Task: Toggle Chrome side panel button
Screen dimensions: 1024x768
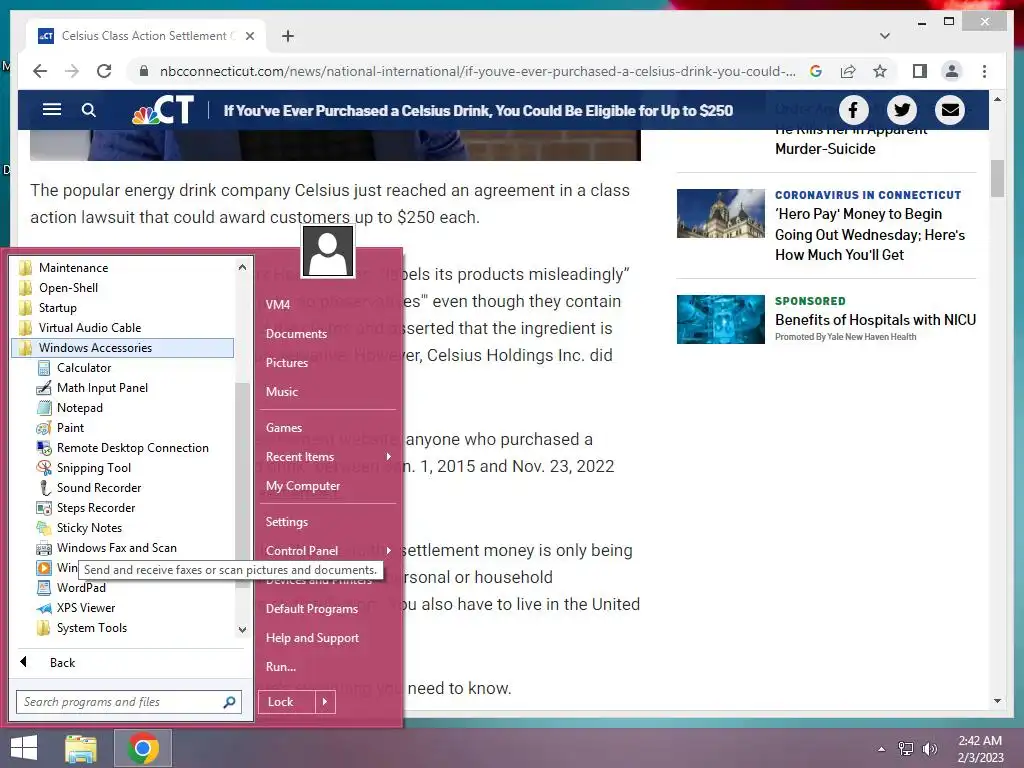Action: coord(920,71)
